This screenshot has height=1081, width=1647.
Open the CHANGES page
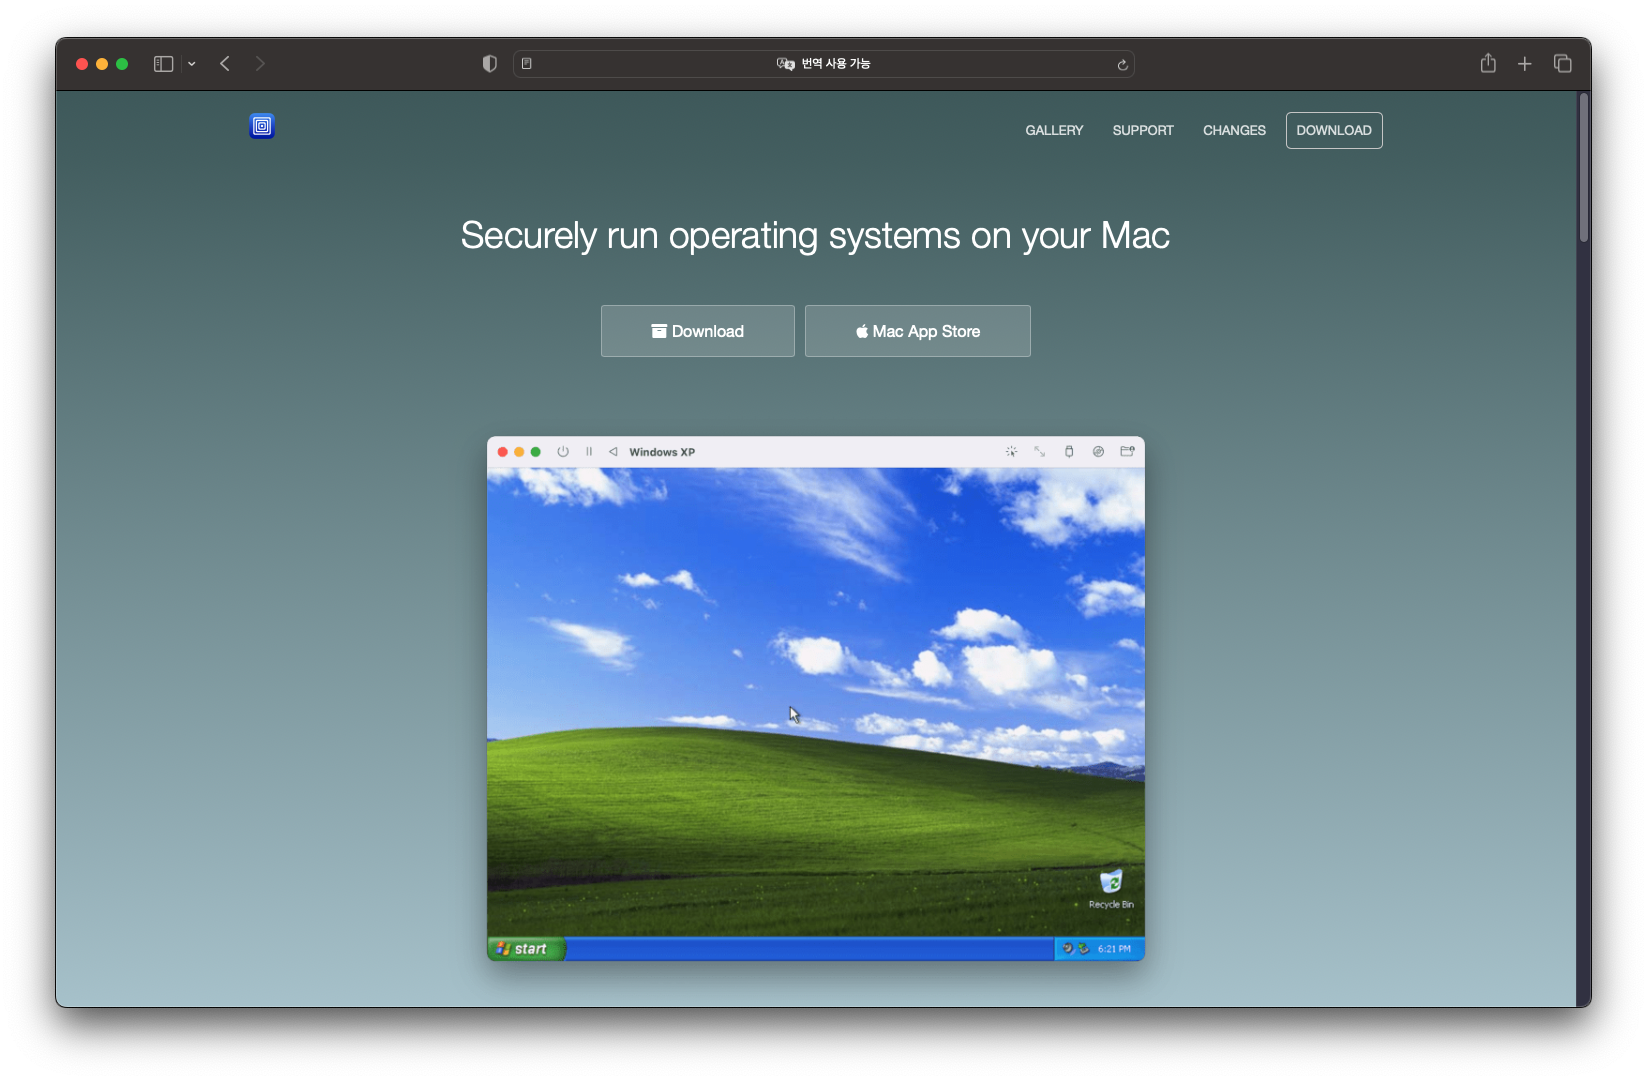1234,131
